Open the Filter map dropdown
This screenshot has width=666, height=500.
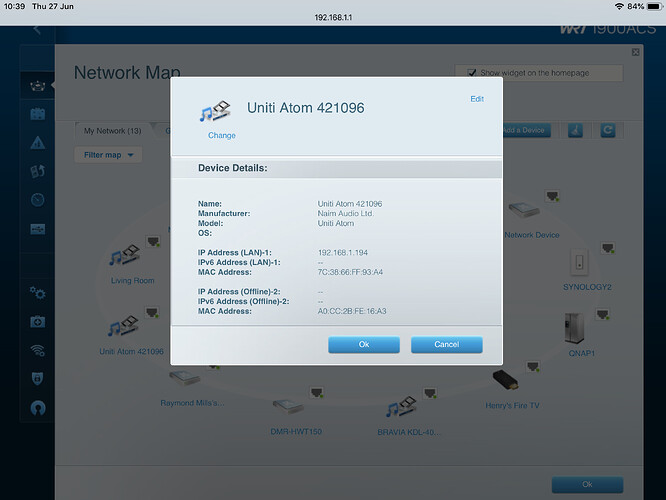pyautogui.click(x=108, y=155)
